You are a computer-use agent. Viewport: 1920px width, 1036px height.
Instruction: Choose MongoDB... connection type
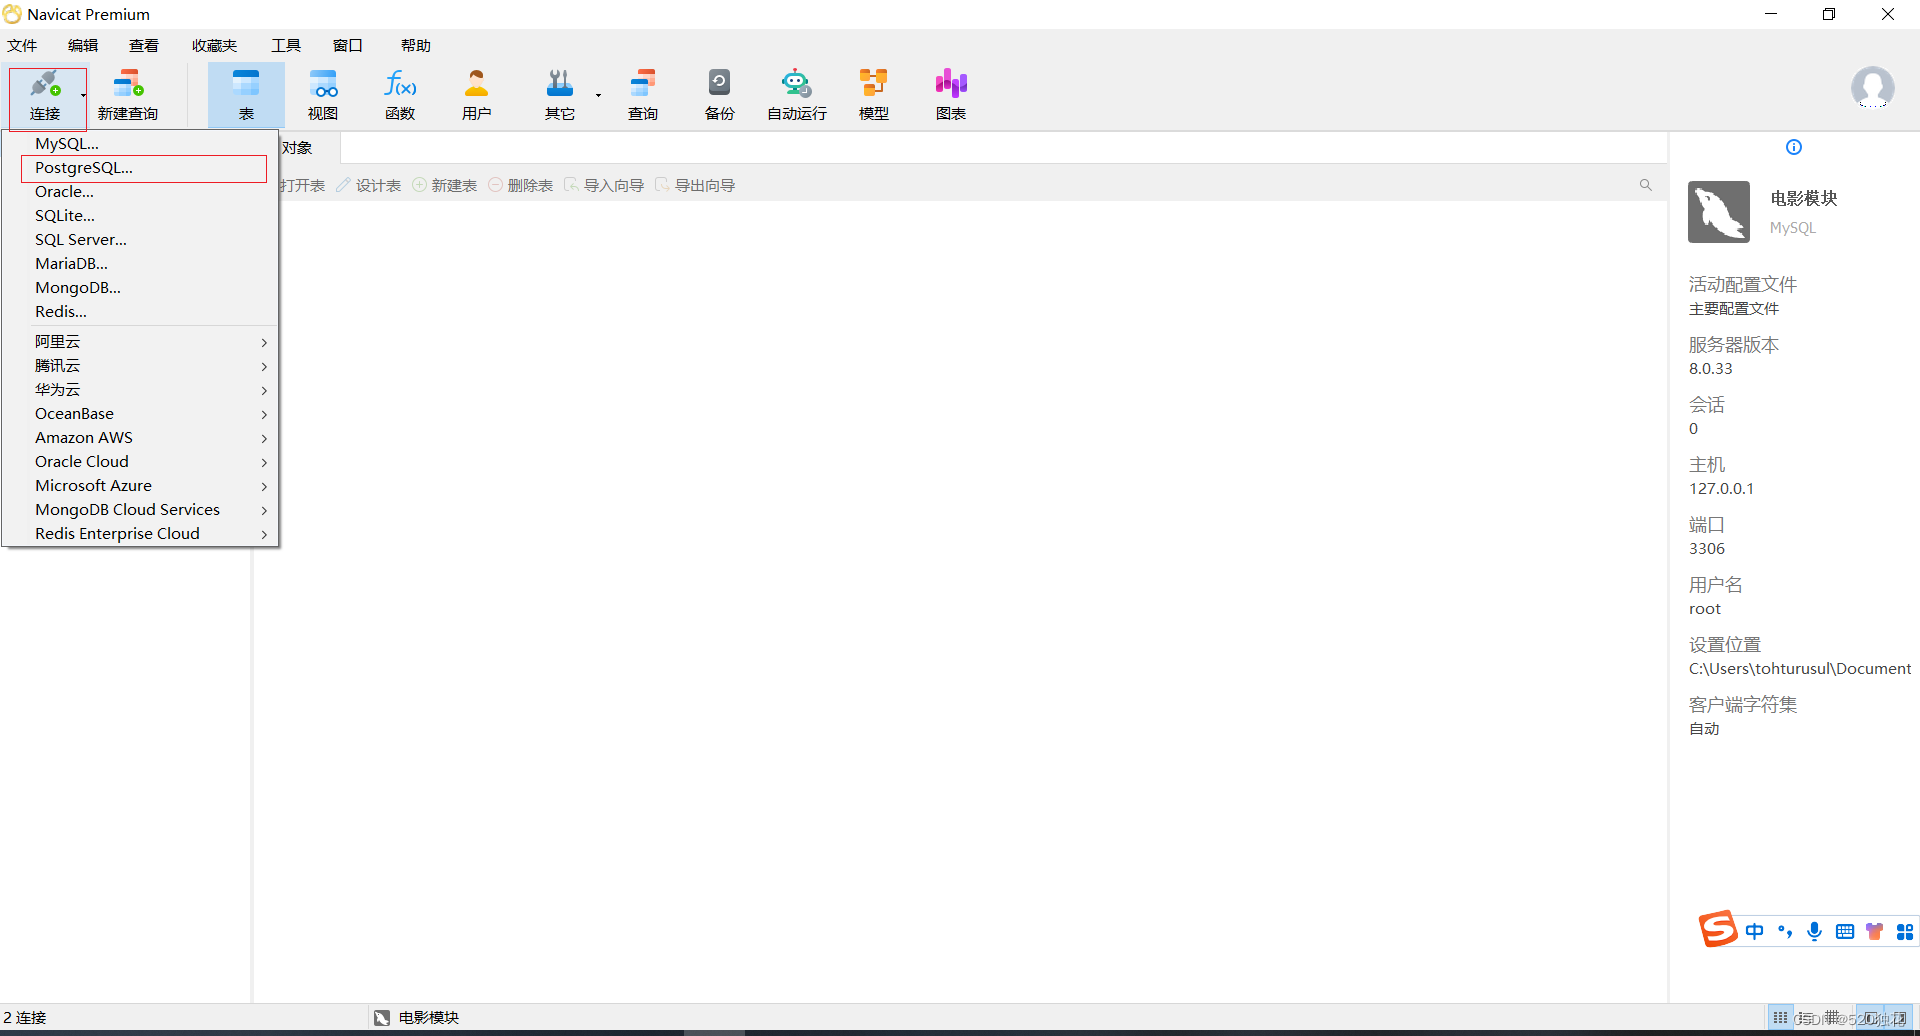click(x=140, y=288)
